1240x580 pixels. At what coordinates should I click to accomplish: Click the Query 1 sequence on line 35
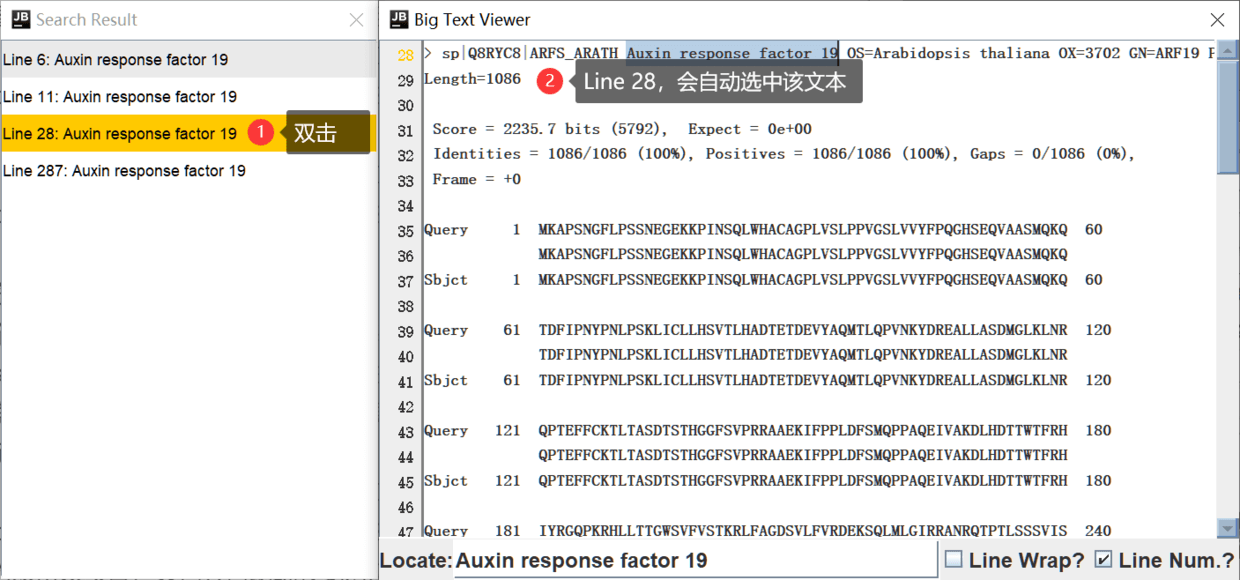[802, 230]
